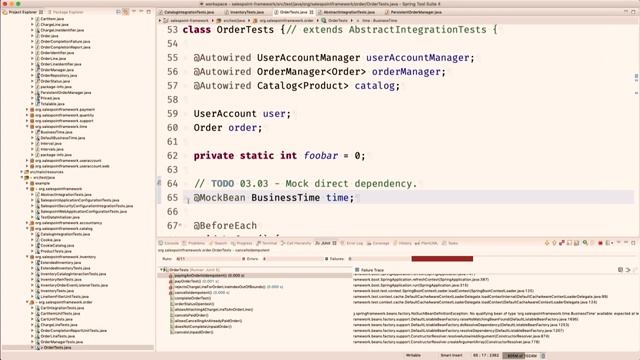Open the Error Log view tab
640x360 pixels.
(x=351, y=243)
